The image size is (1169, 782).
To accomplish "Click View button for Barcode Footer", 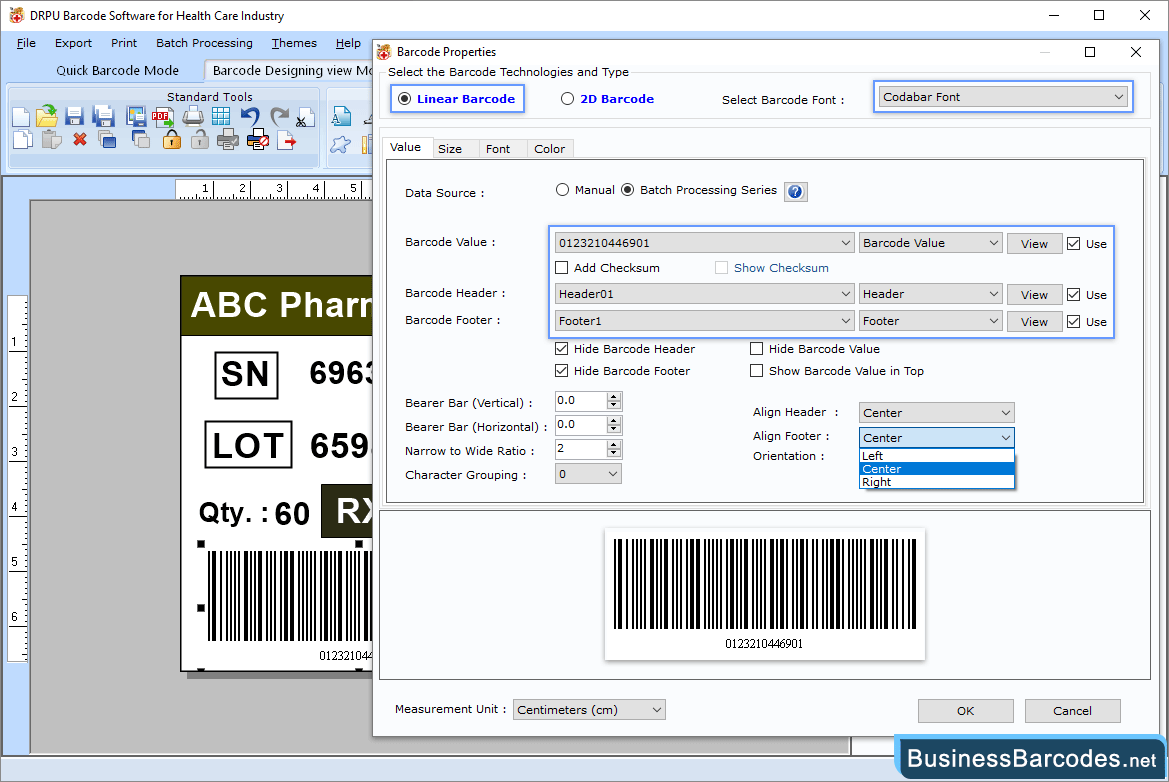I will coord(1034,322).
